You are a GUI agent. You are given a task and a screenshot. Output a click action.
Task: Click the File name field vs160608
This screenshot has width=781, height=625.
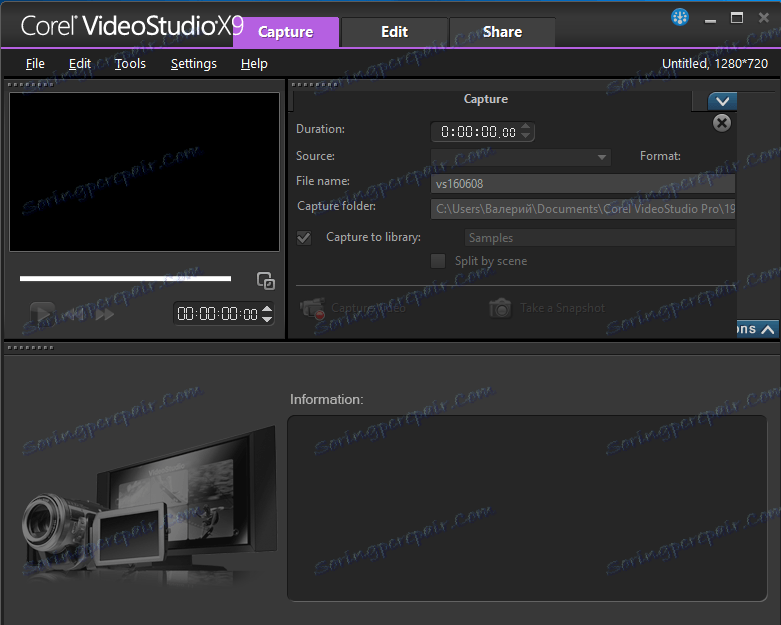[x=583, y=184]
